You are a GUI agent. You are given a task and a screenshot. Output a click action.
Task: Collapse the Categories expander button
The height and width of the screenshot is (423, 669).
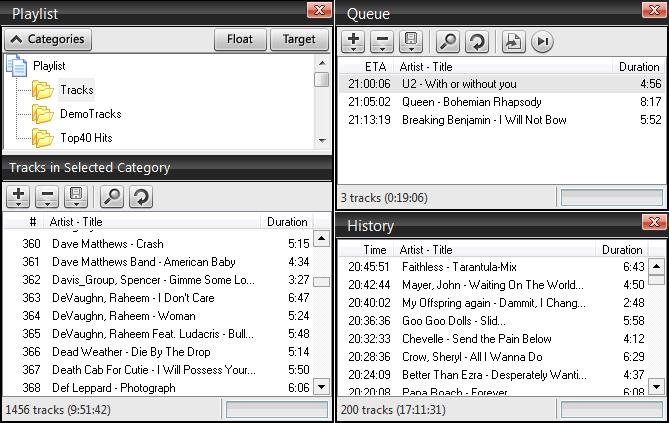click(47, 40)
